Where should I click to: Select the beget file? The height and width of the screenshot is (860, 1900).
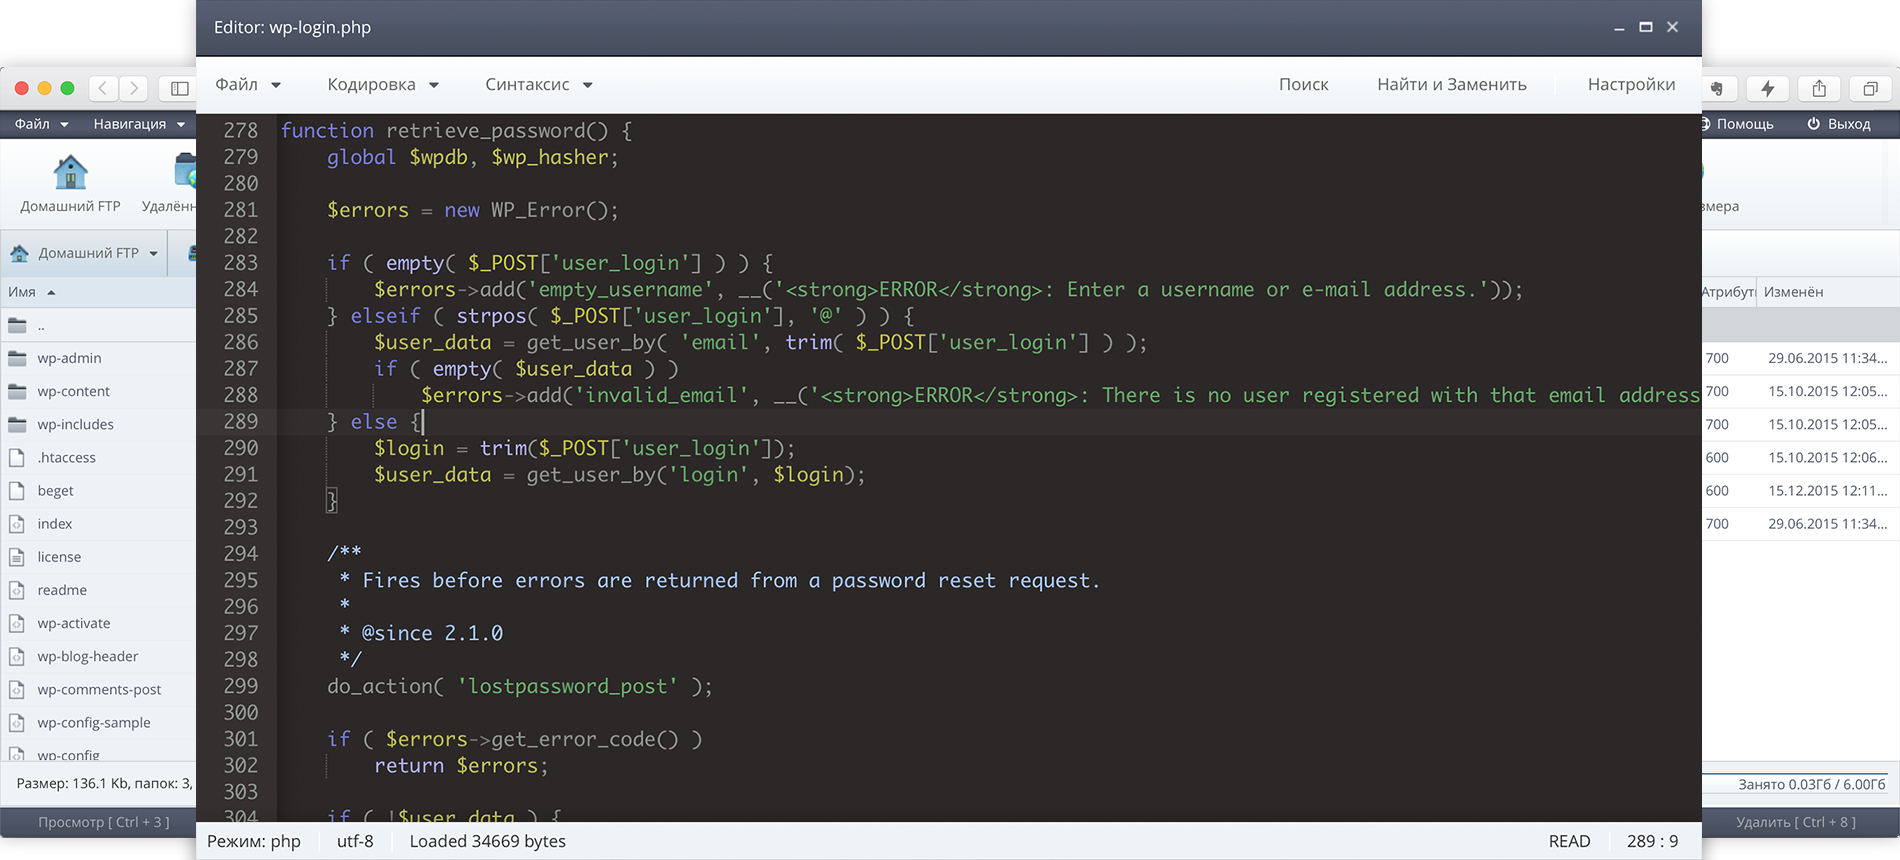click(x=55, y=490)
